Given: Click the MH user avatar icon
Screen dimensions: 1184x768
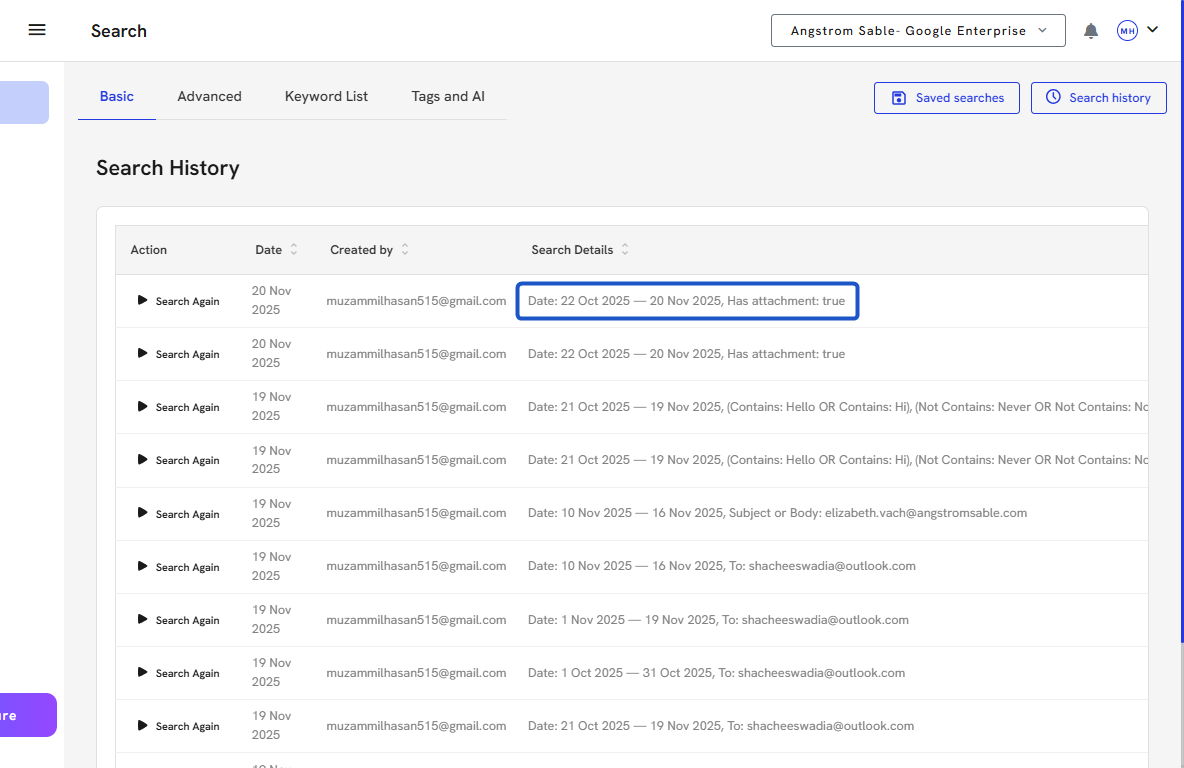Looking at the screenshot, I should click(1127, 31).
